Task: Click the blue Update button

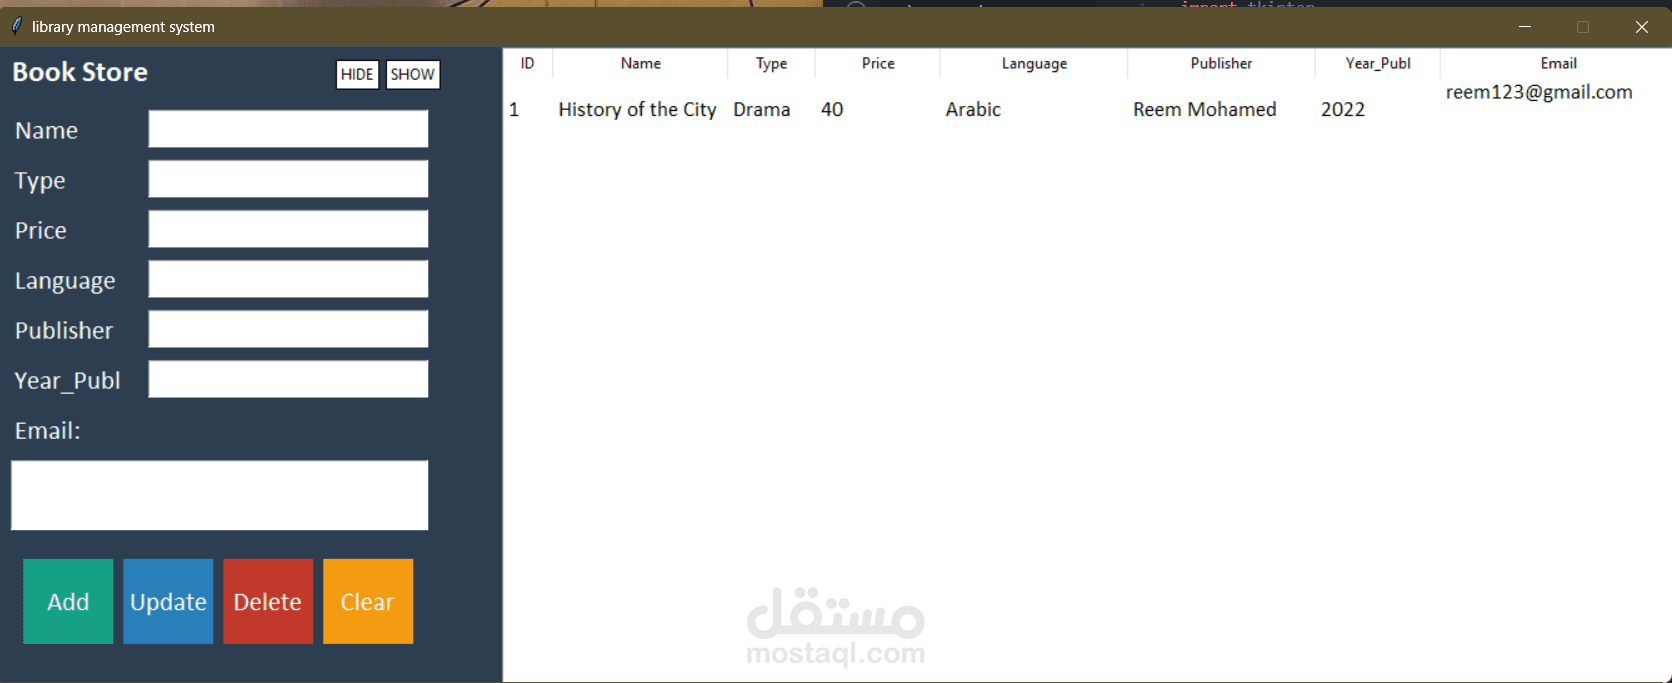Action: [x=168, y=601]
